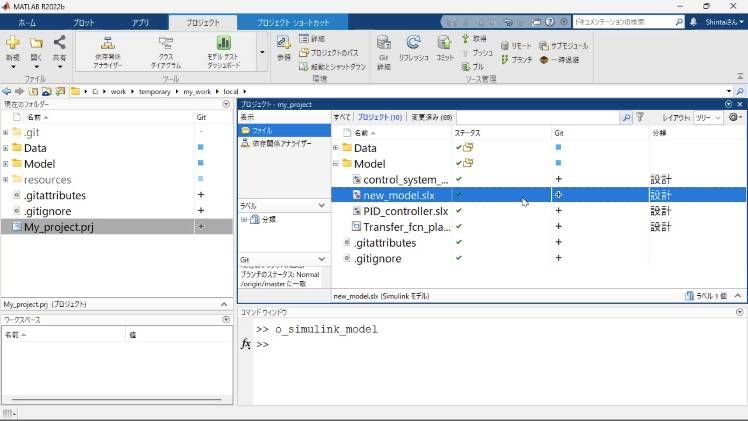Collapse the Labels panel chevron
Image resolution: width=748 pixels, height=421 pixels.
click(x=321, y=205)
